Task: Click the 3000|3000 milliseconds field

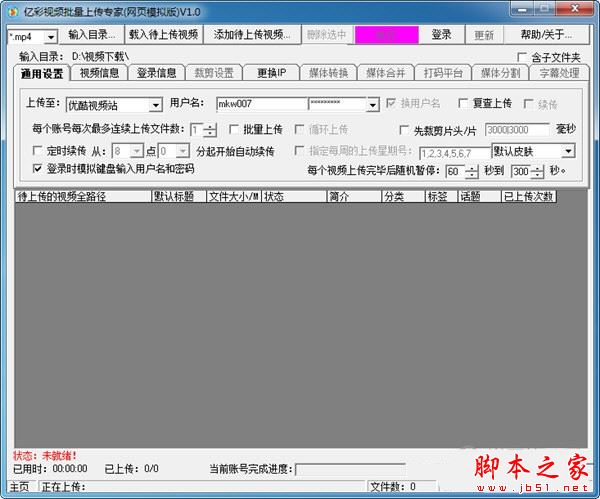Action: (517, 130)
